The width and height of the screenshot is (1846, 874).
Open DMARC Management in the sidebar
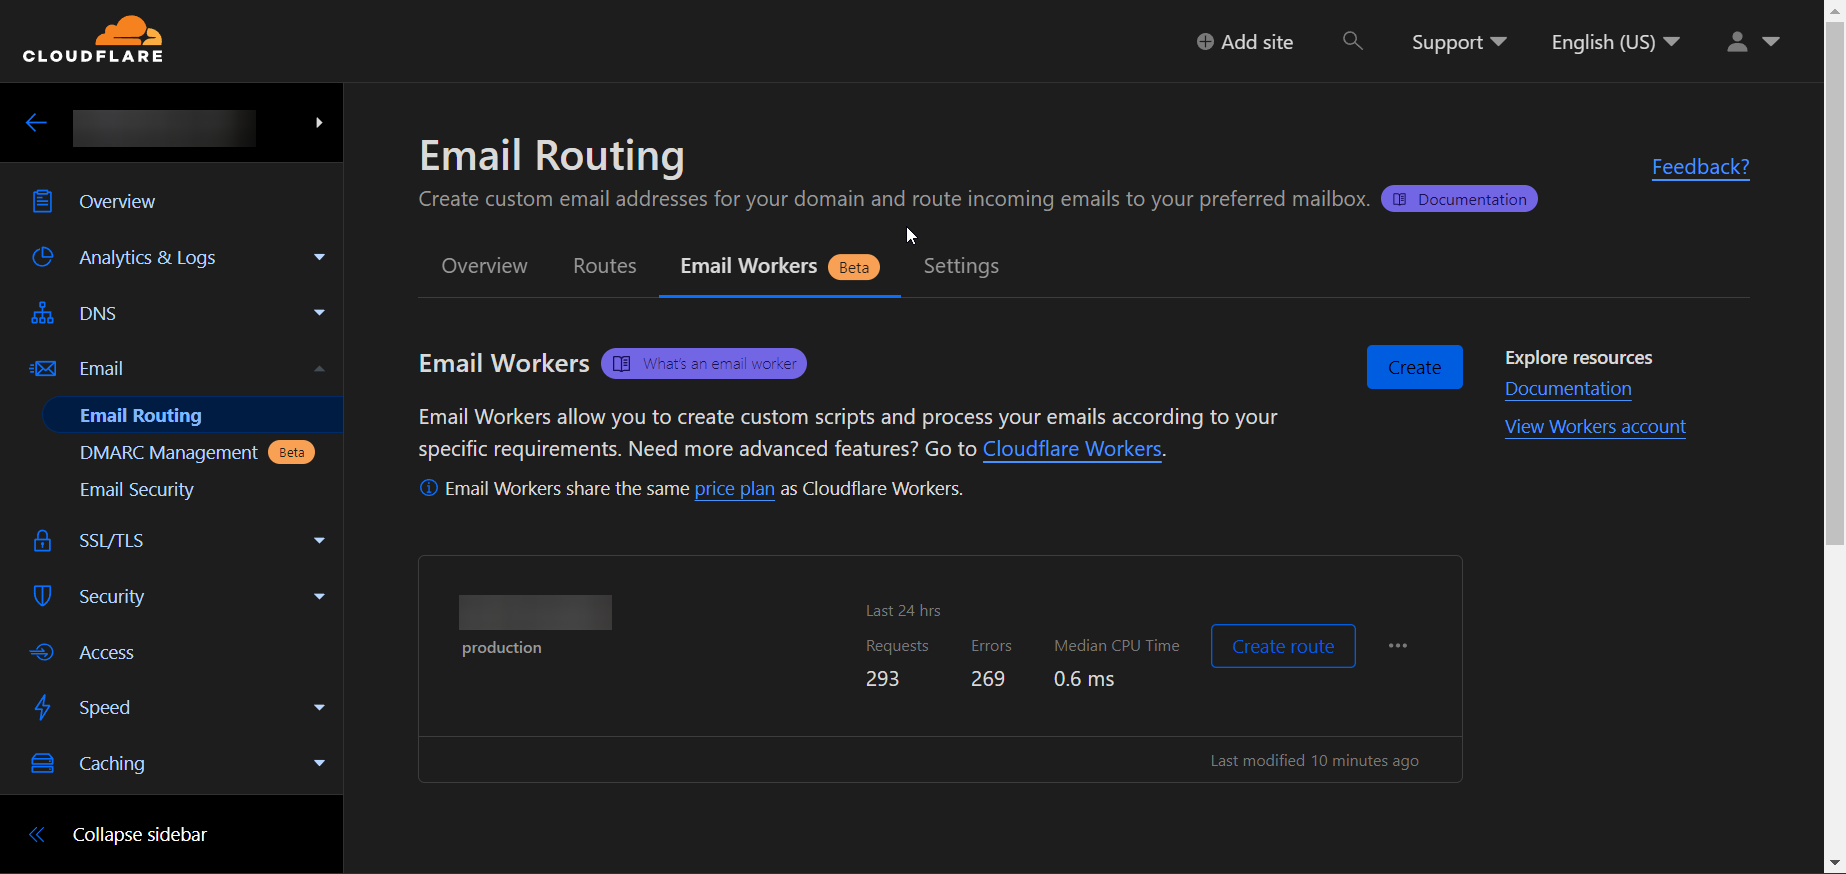168,452
